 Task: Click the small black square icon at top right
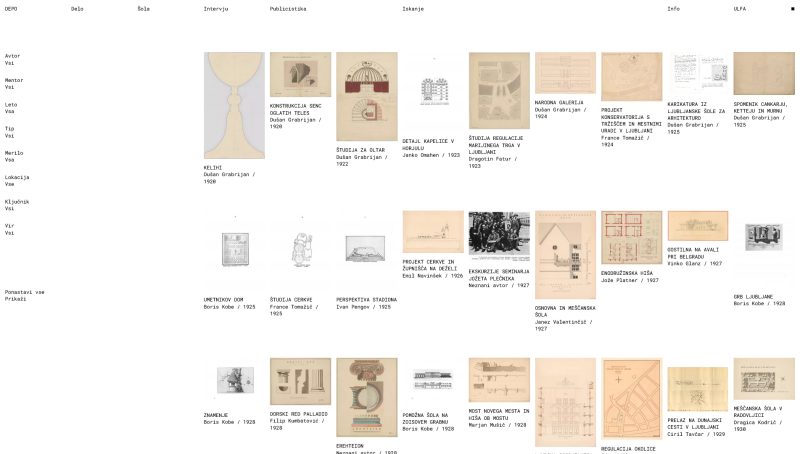[792, 9]
